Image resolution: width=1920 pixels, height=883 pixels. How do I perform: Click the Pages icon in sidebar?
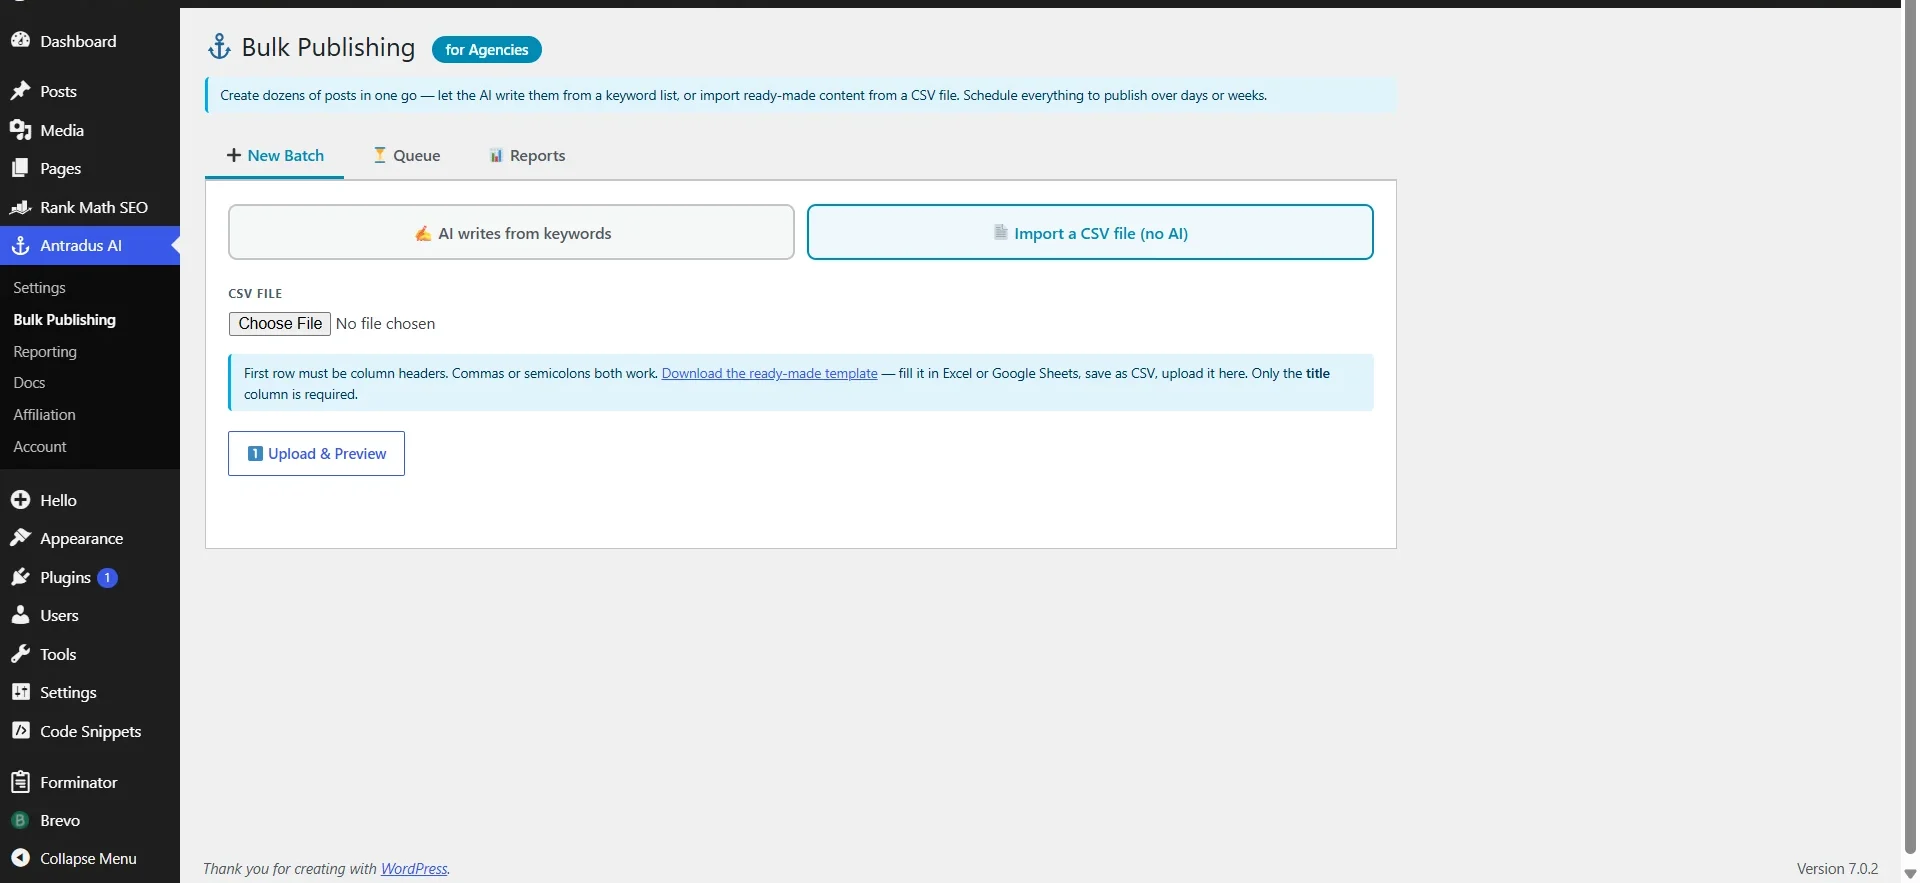point(20,168)
